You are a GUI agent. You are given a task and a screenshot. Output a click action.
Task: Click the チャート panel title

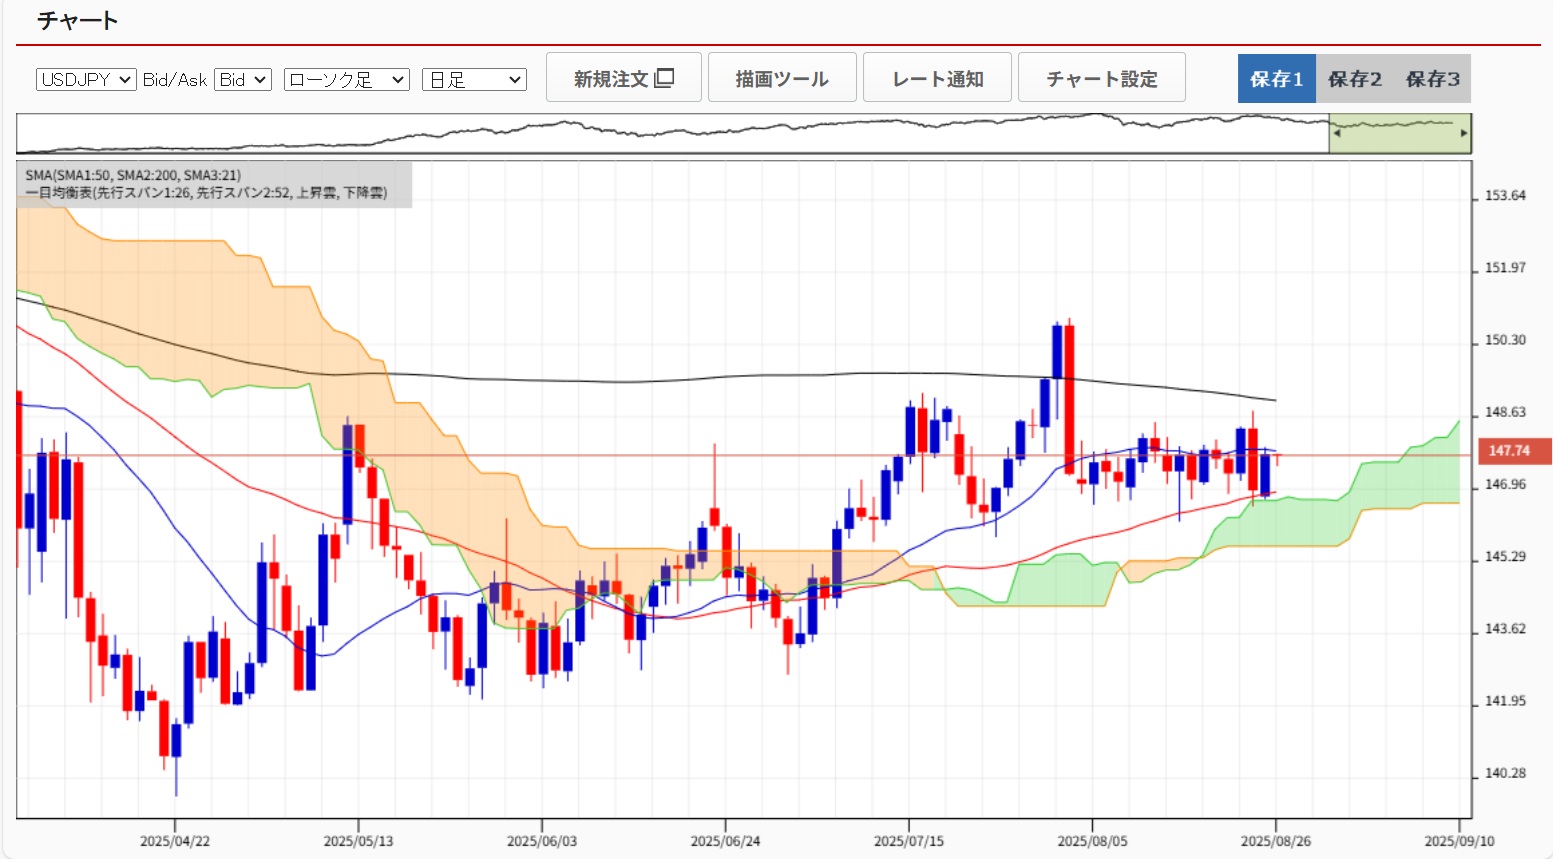(x=77, y=21)
